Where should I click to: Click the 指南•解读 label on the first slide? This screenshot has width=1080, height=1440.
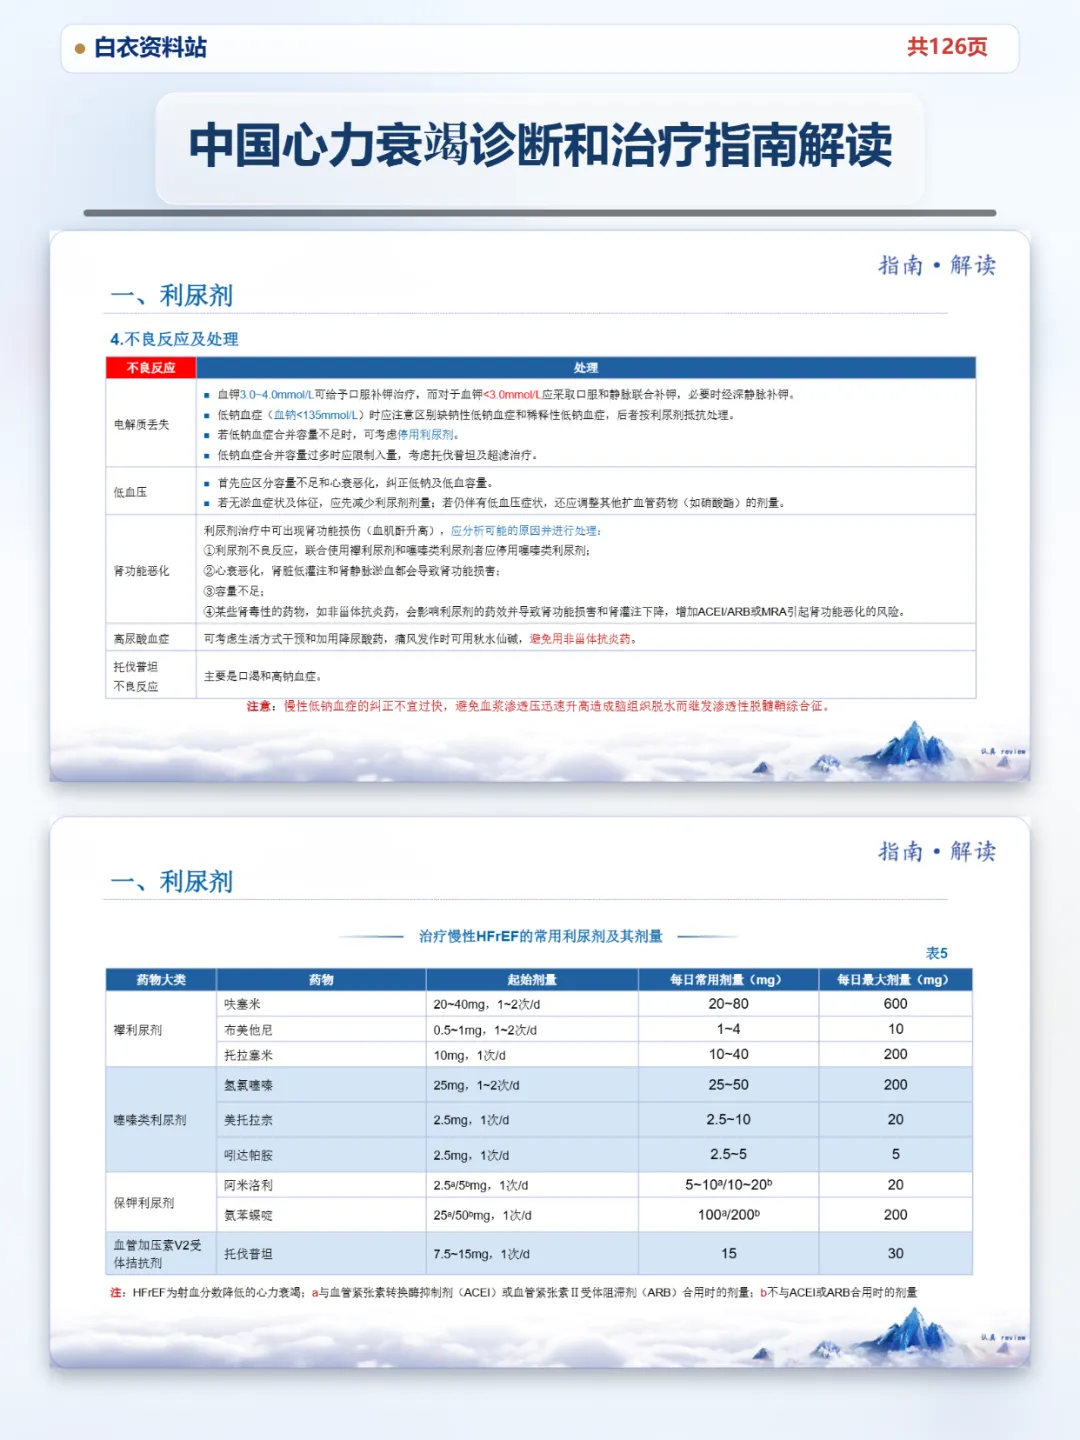(937, 265)
